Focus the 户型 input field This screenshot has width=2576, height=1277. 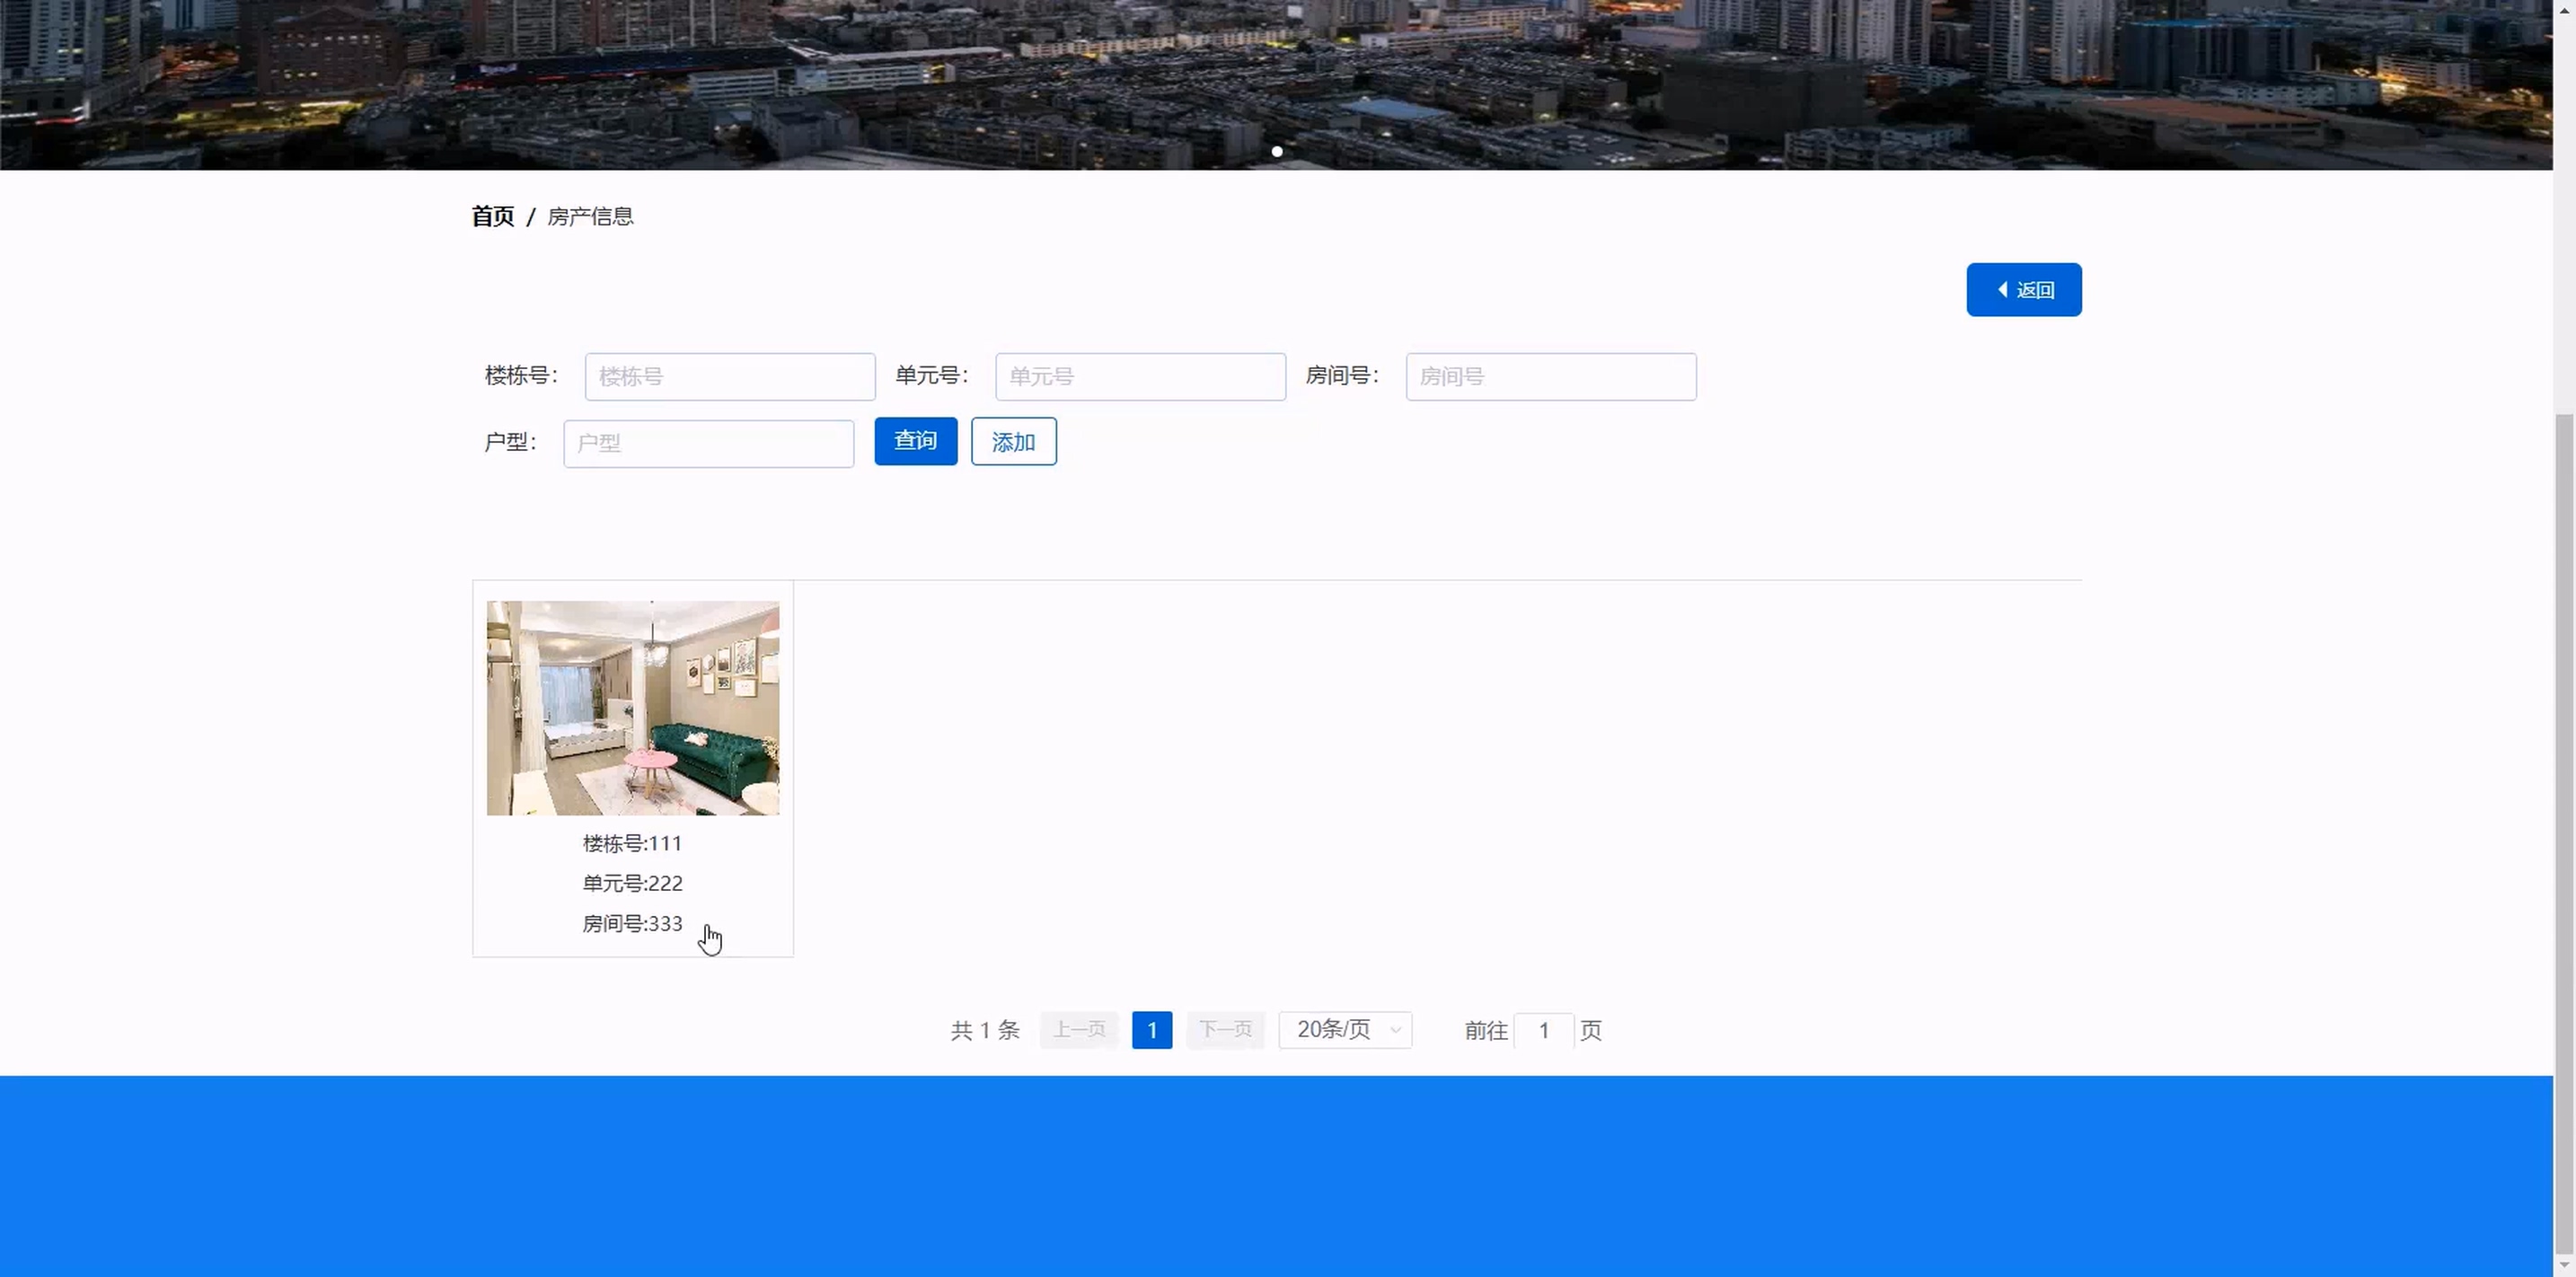coord(708,443)
